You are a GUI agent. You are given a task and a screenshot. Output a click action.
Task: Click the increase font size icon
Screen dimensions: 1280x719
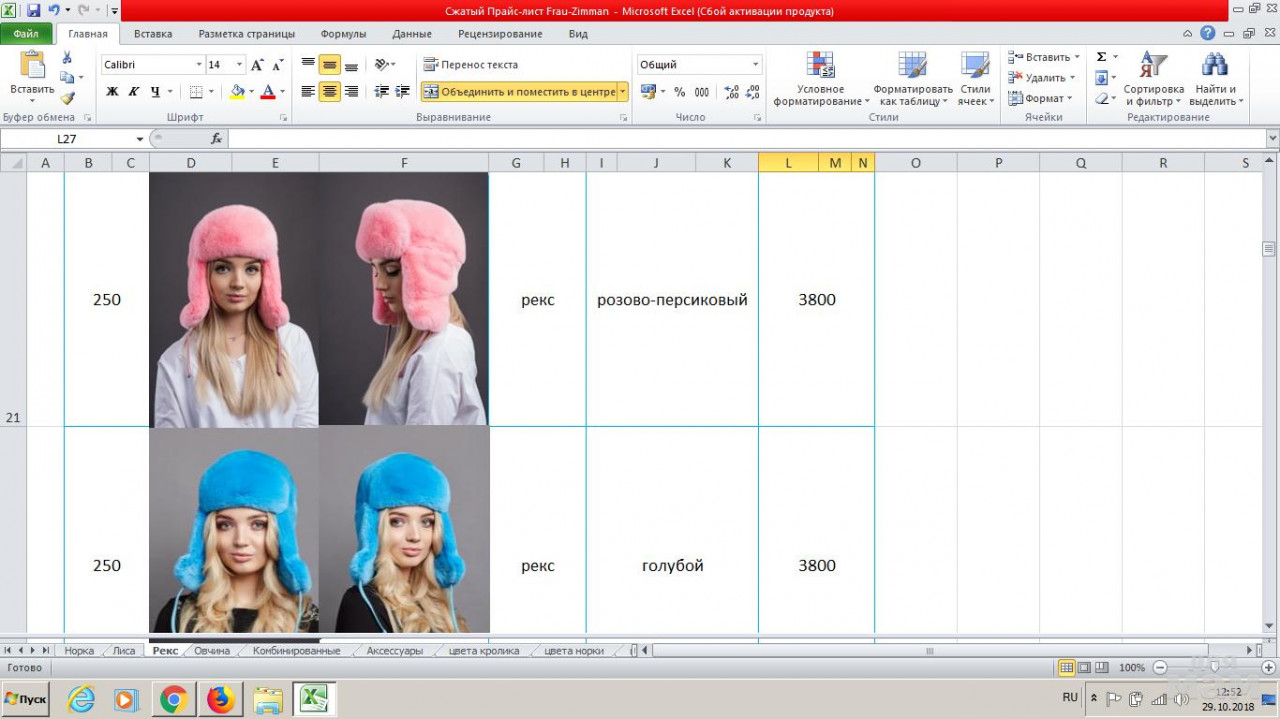click(257, 65)
